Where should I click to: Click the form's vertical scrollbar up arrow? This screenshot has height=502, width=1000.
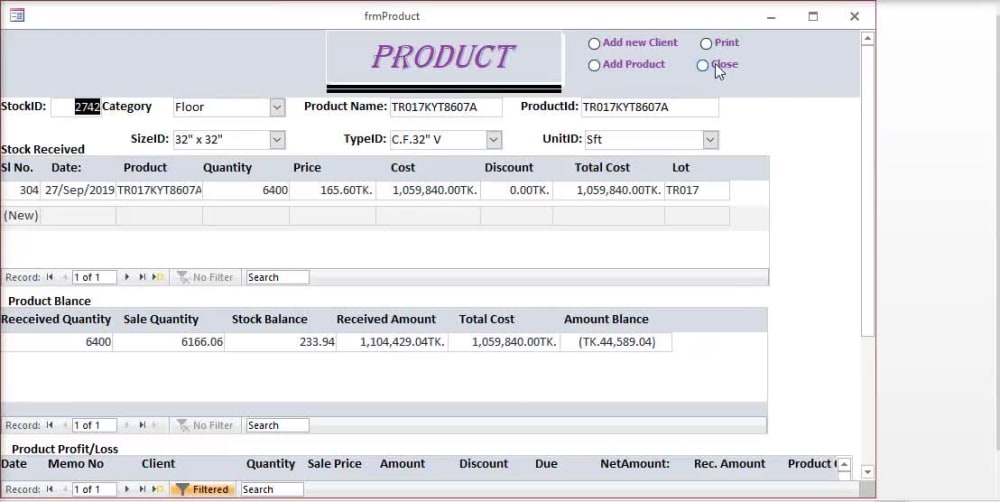867,39
